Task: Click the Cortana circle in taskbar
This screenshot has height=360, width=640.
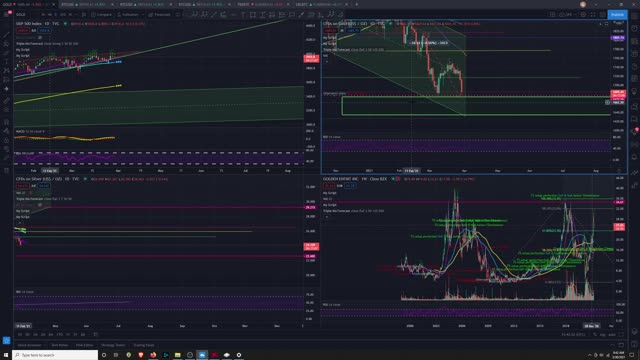Action: pos(104,355)
